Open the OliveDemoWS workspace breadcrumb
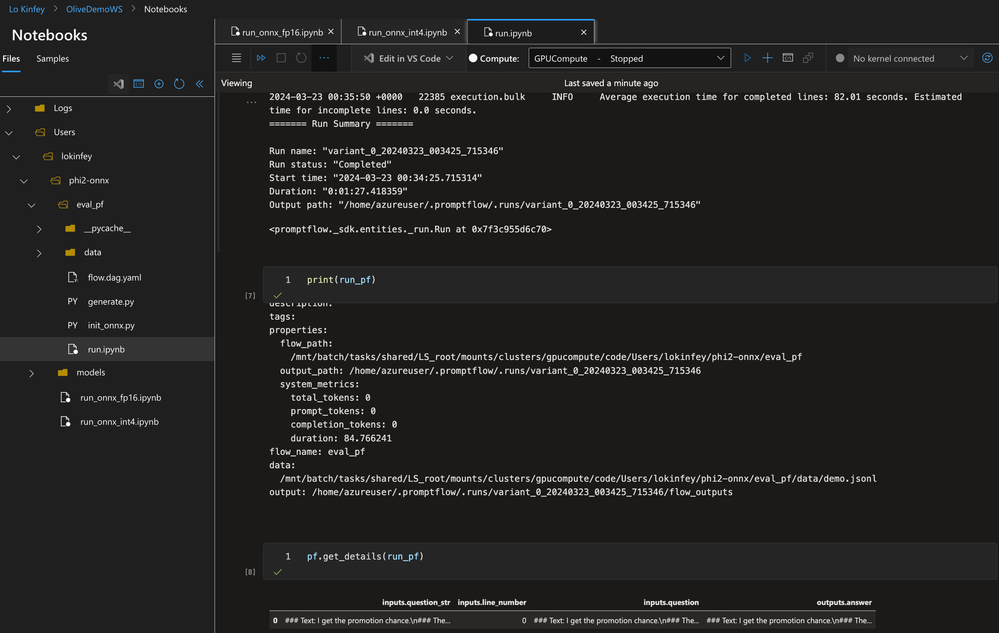Viewport: 999px width, 633px height. coord(94,9)
